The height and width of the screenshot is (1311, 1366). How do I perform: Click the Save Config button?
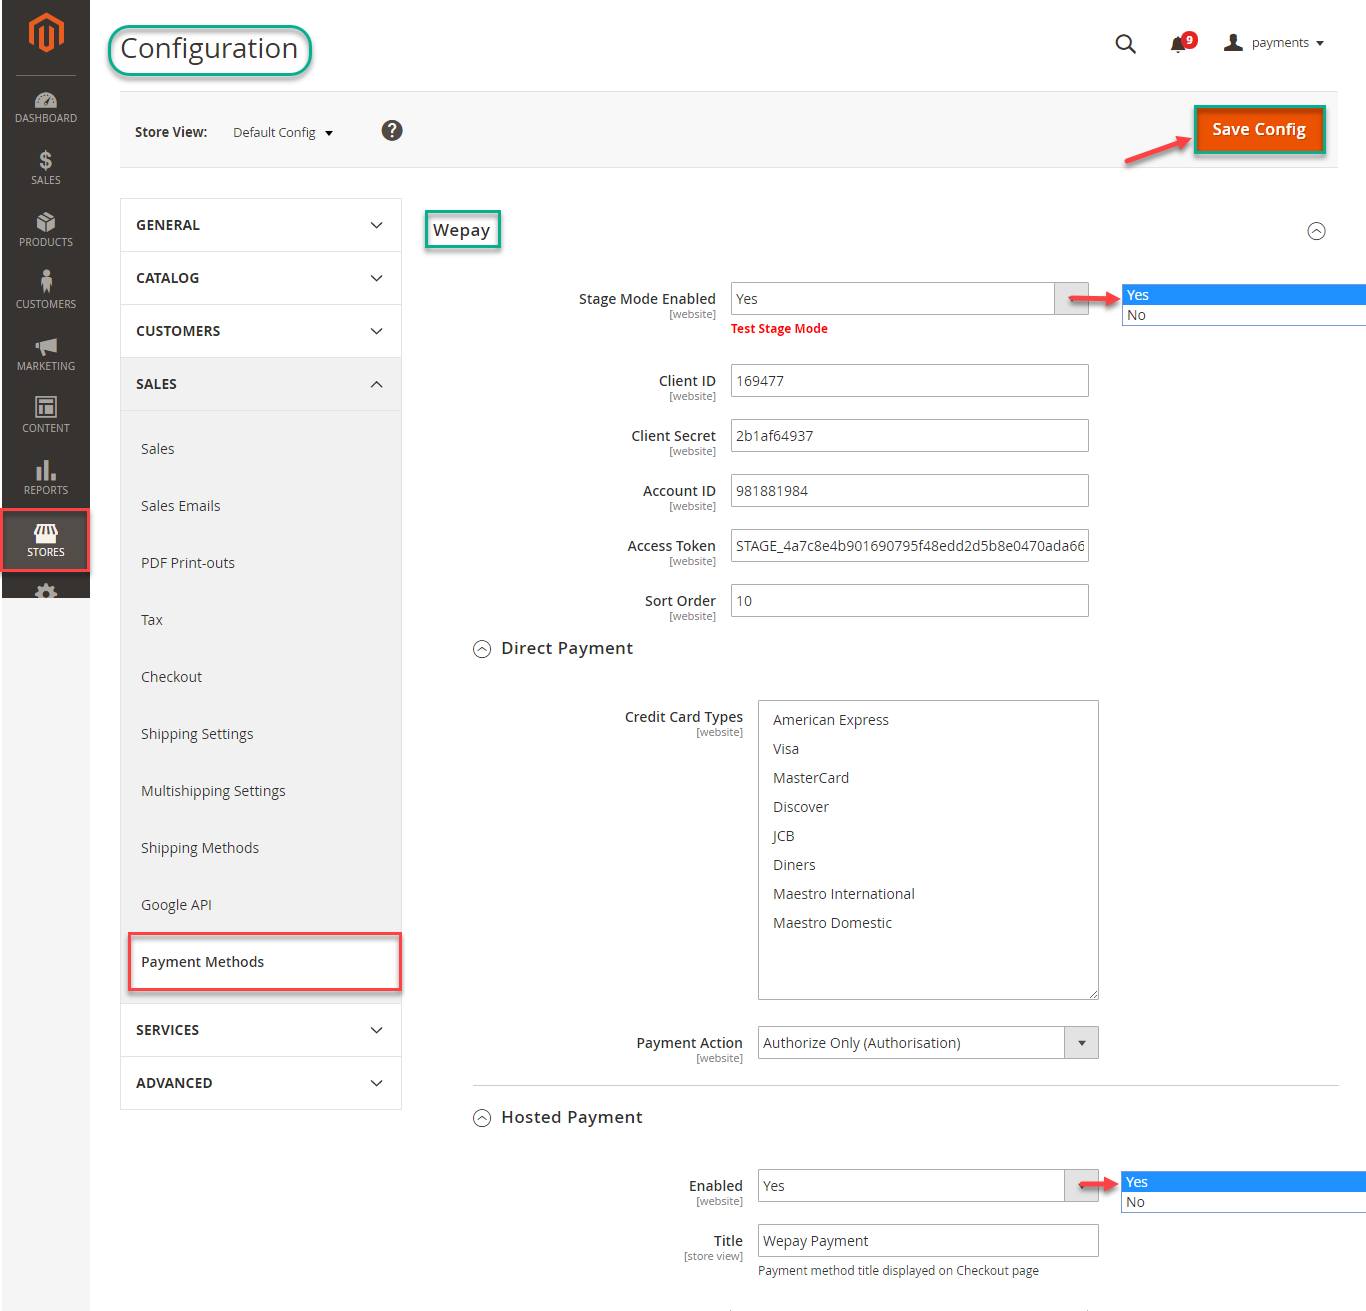[x=1258, y=130]
